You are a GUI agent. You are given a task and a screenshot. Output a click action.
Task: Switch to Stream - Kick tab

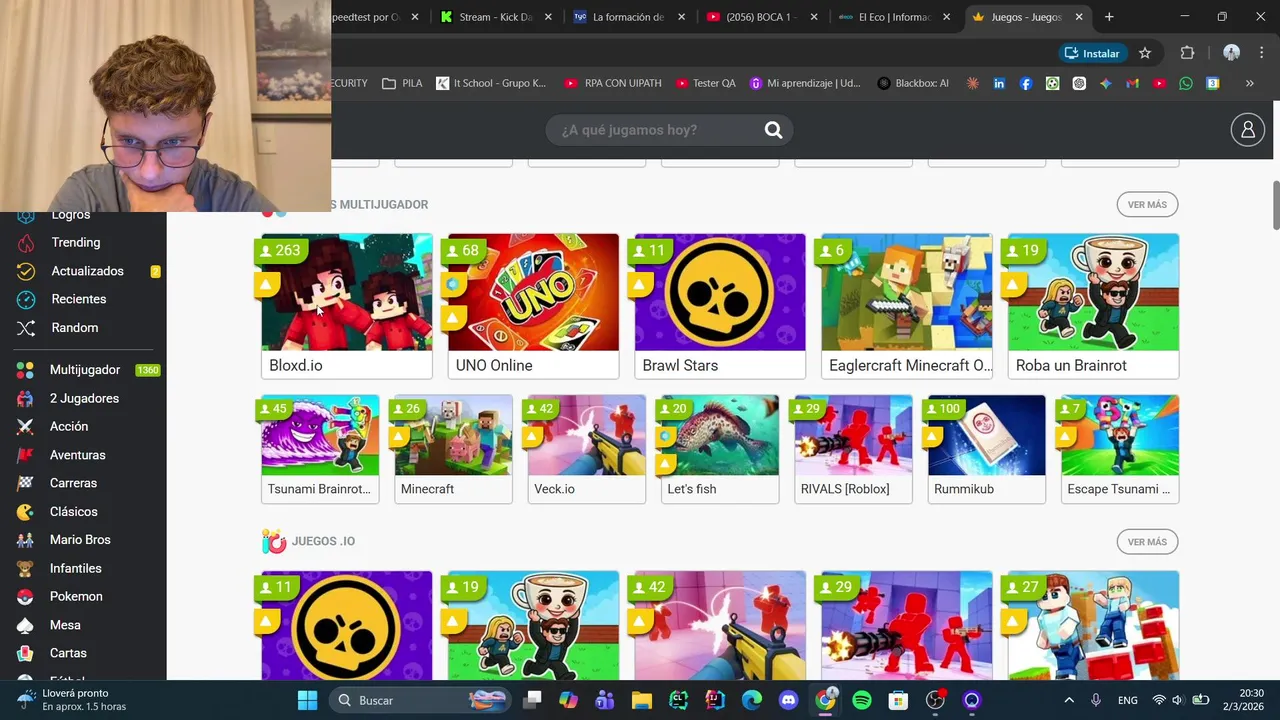pos(497,17)
